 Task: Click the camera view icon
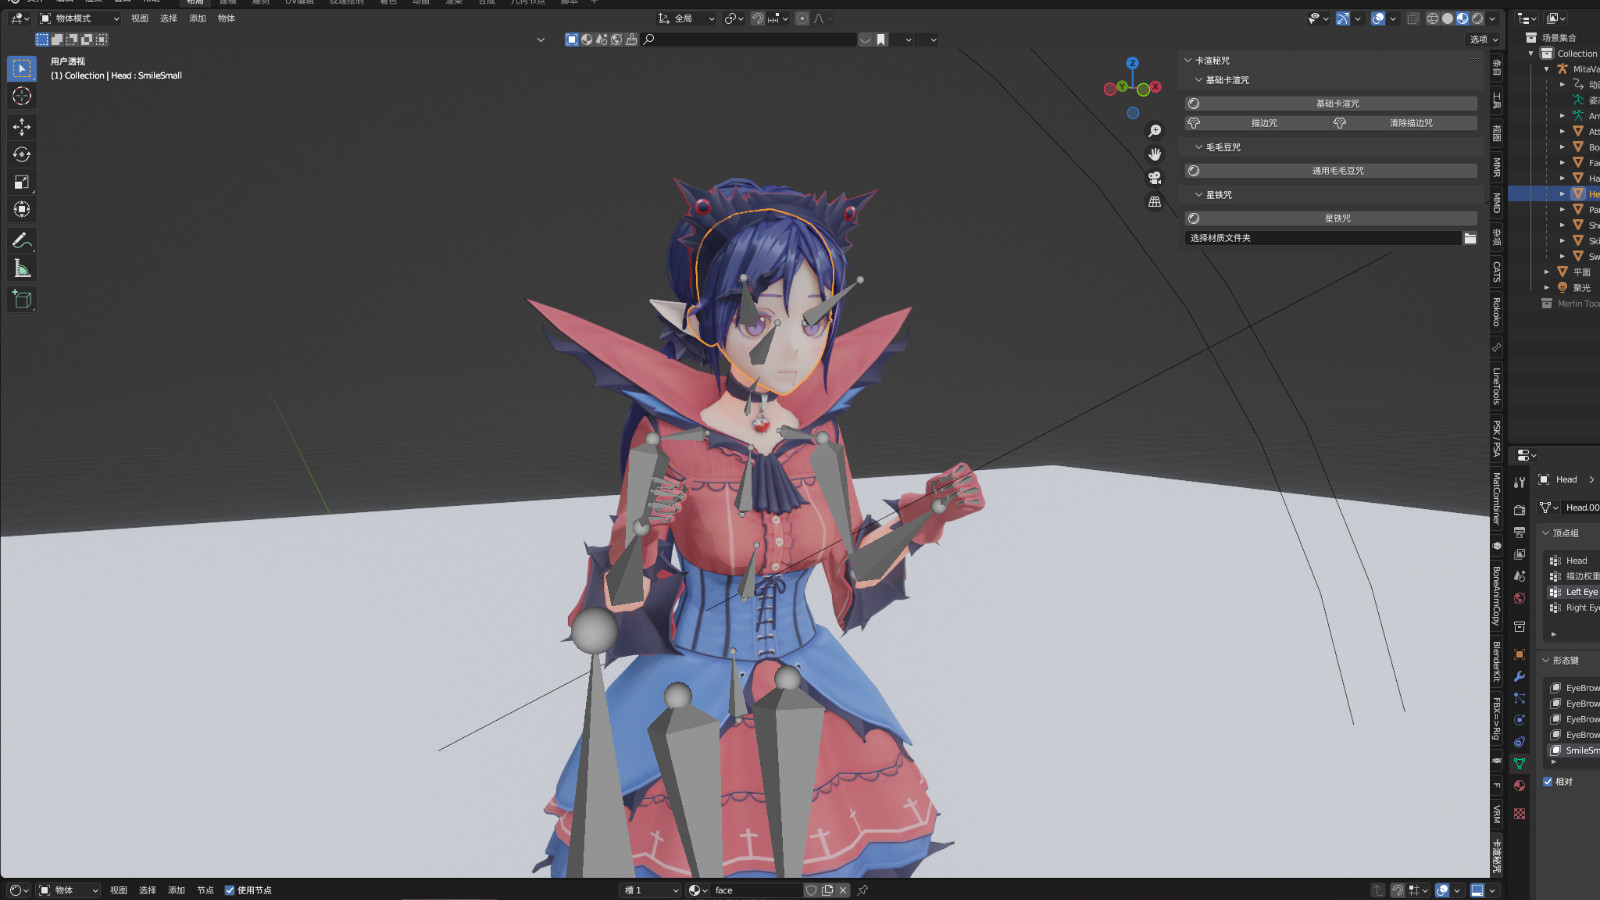point(1154,178)
